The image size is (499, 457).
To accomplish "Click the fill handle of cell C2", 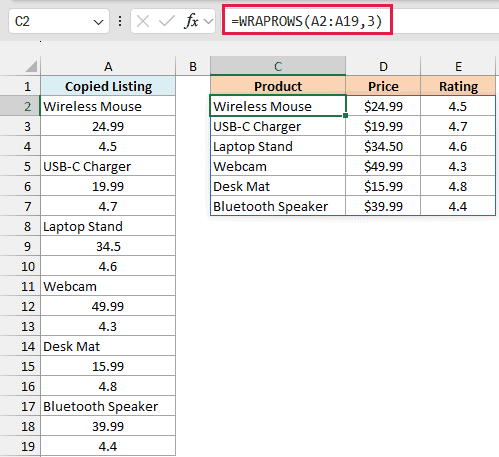I will coord(345,115).
